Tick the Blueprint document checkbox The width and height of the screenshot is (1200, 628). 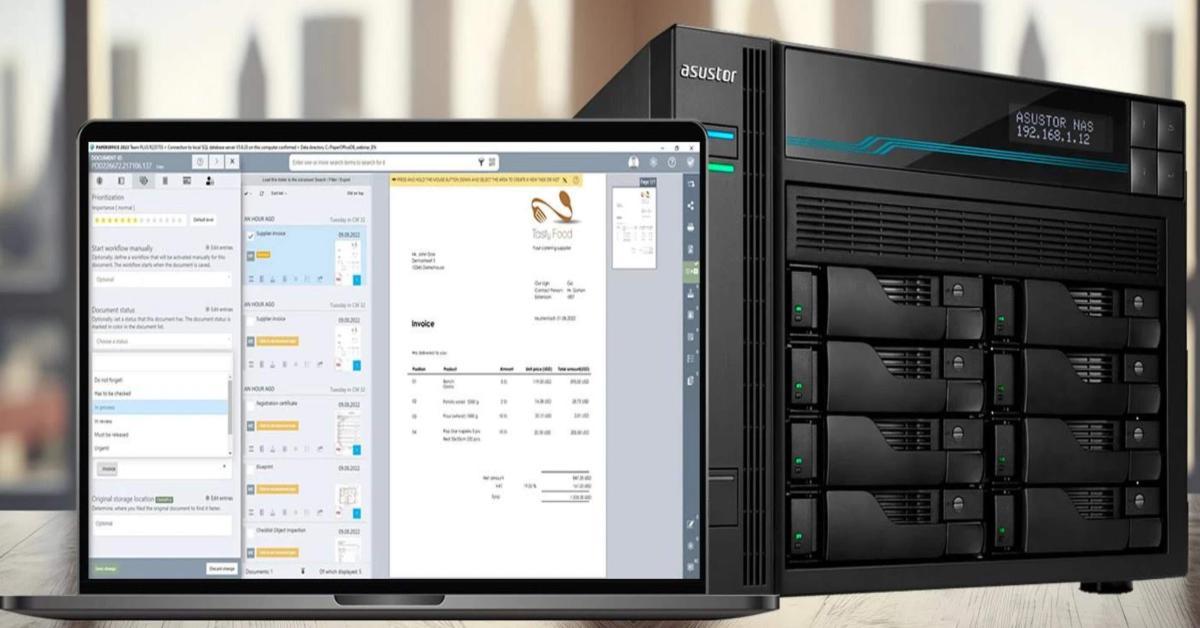250,467
